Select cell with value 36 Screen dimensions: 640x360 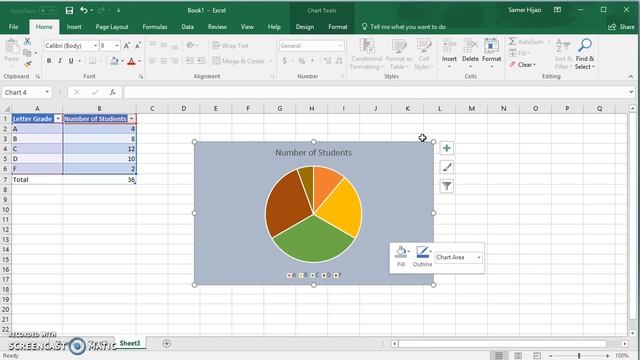[x=99, y=180]
